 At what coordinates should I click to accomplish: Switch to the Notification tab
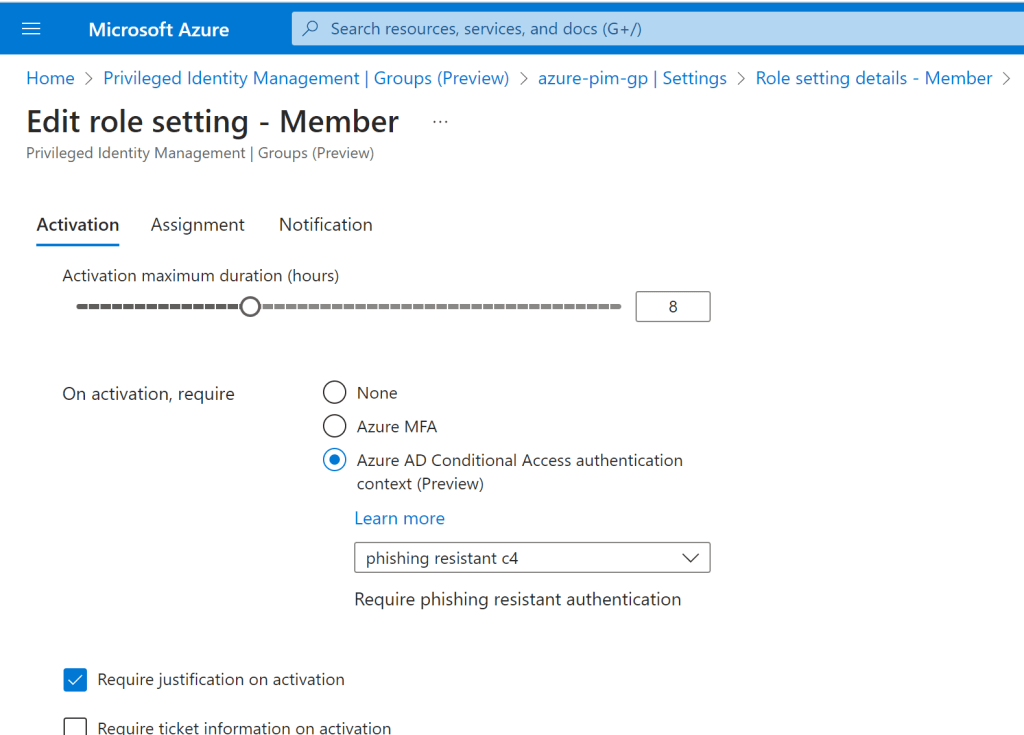[x=325, y=225]
